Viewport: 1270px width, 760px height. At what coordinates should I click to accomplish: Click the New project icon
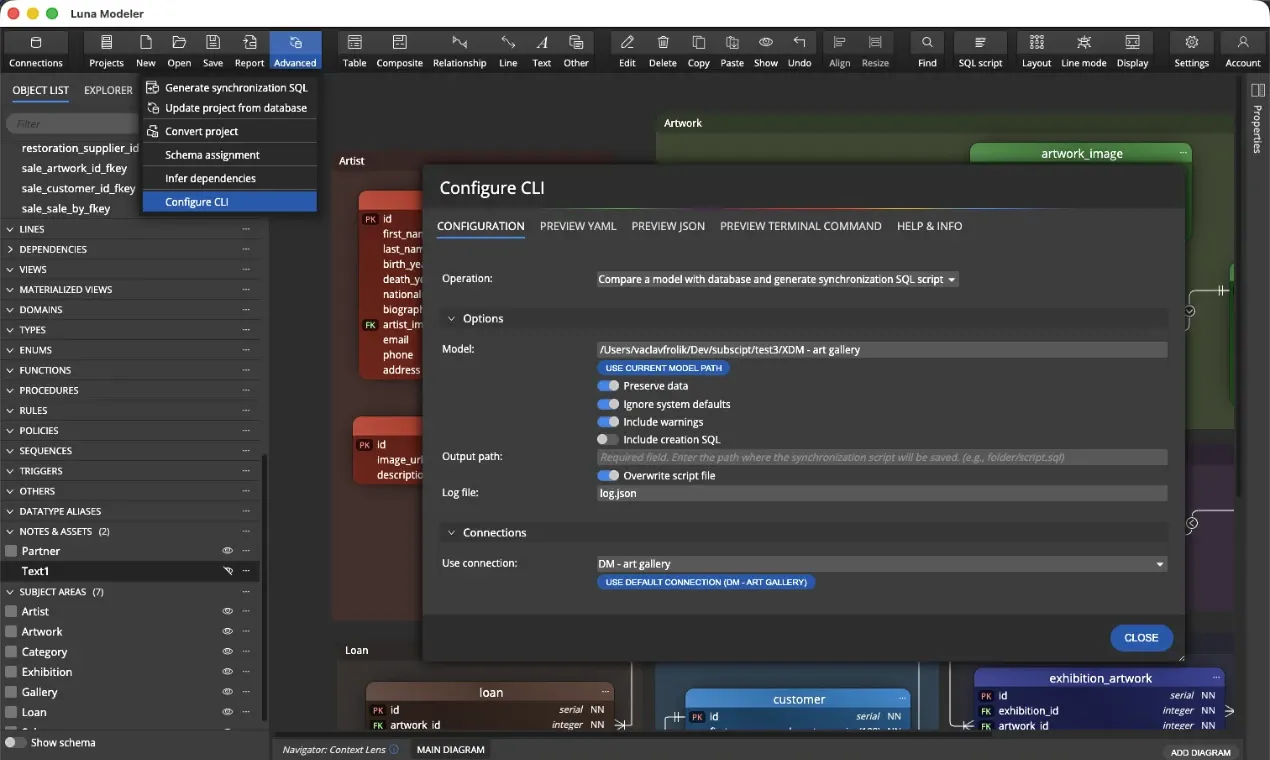(146, 51)
